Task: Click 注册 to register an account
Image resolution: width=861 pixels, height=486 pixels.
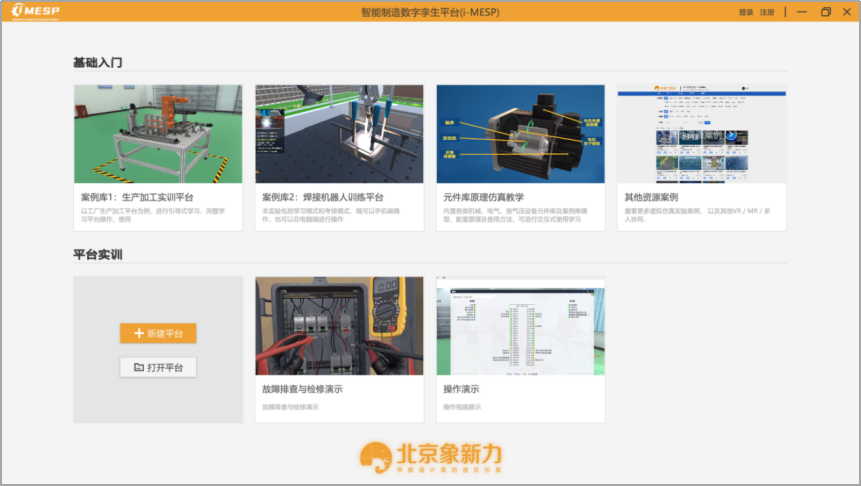Action: [x=767, y=12]
